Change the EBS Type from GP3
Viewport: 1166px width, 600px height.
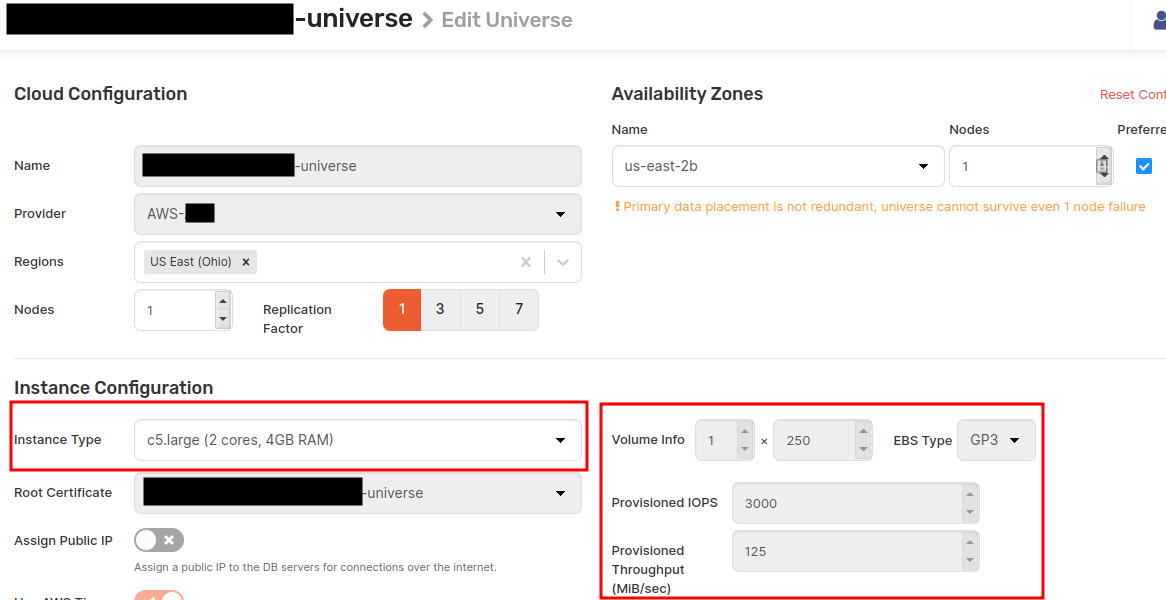(x=996, y=439)
